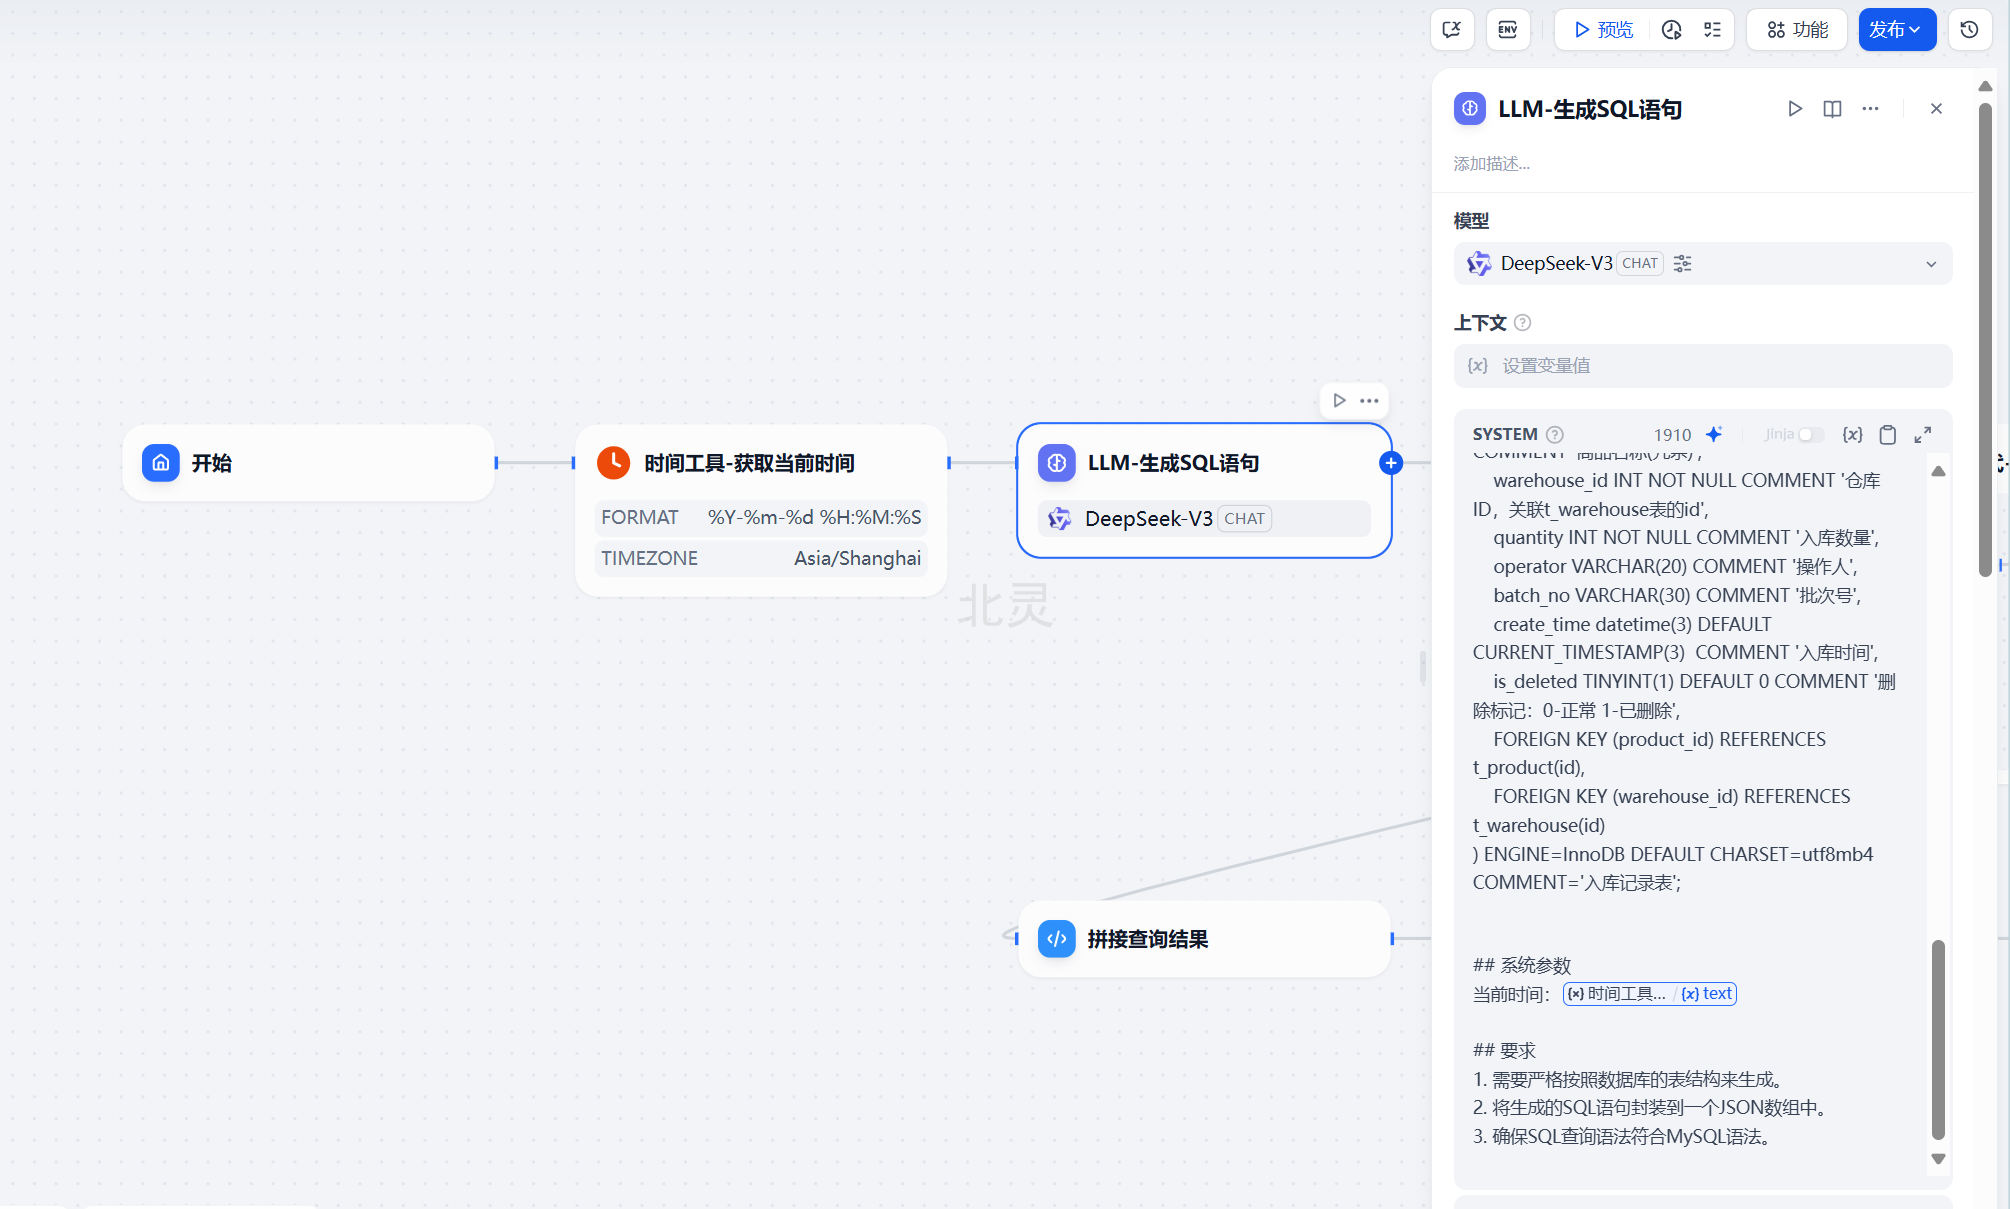Open the 发布 publish dropdown
This screenshot has height=1209, width=2010.
(x=1896, y=30)
